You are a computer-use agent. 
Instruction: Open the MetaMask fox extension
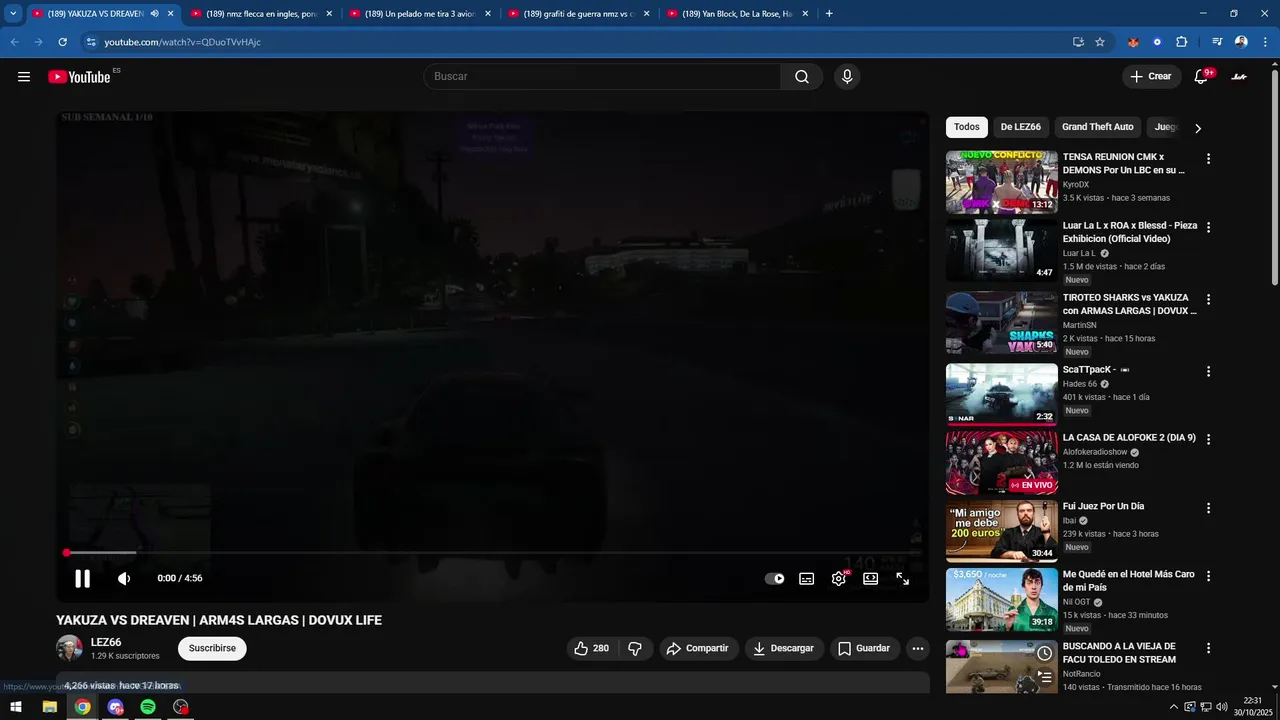click(x=1133, y=42)
